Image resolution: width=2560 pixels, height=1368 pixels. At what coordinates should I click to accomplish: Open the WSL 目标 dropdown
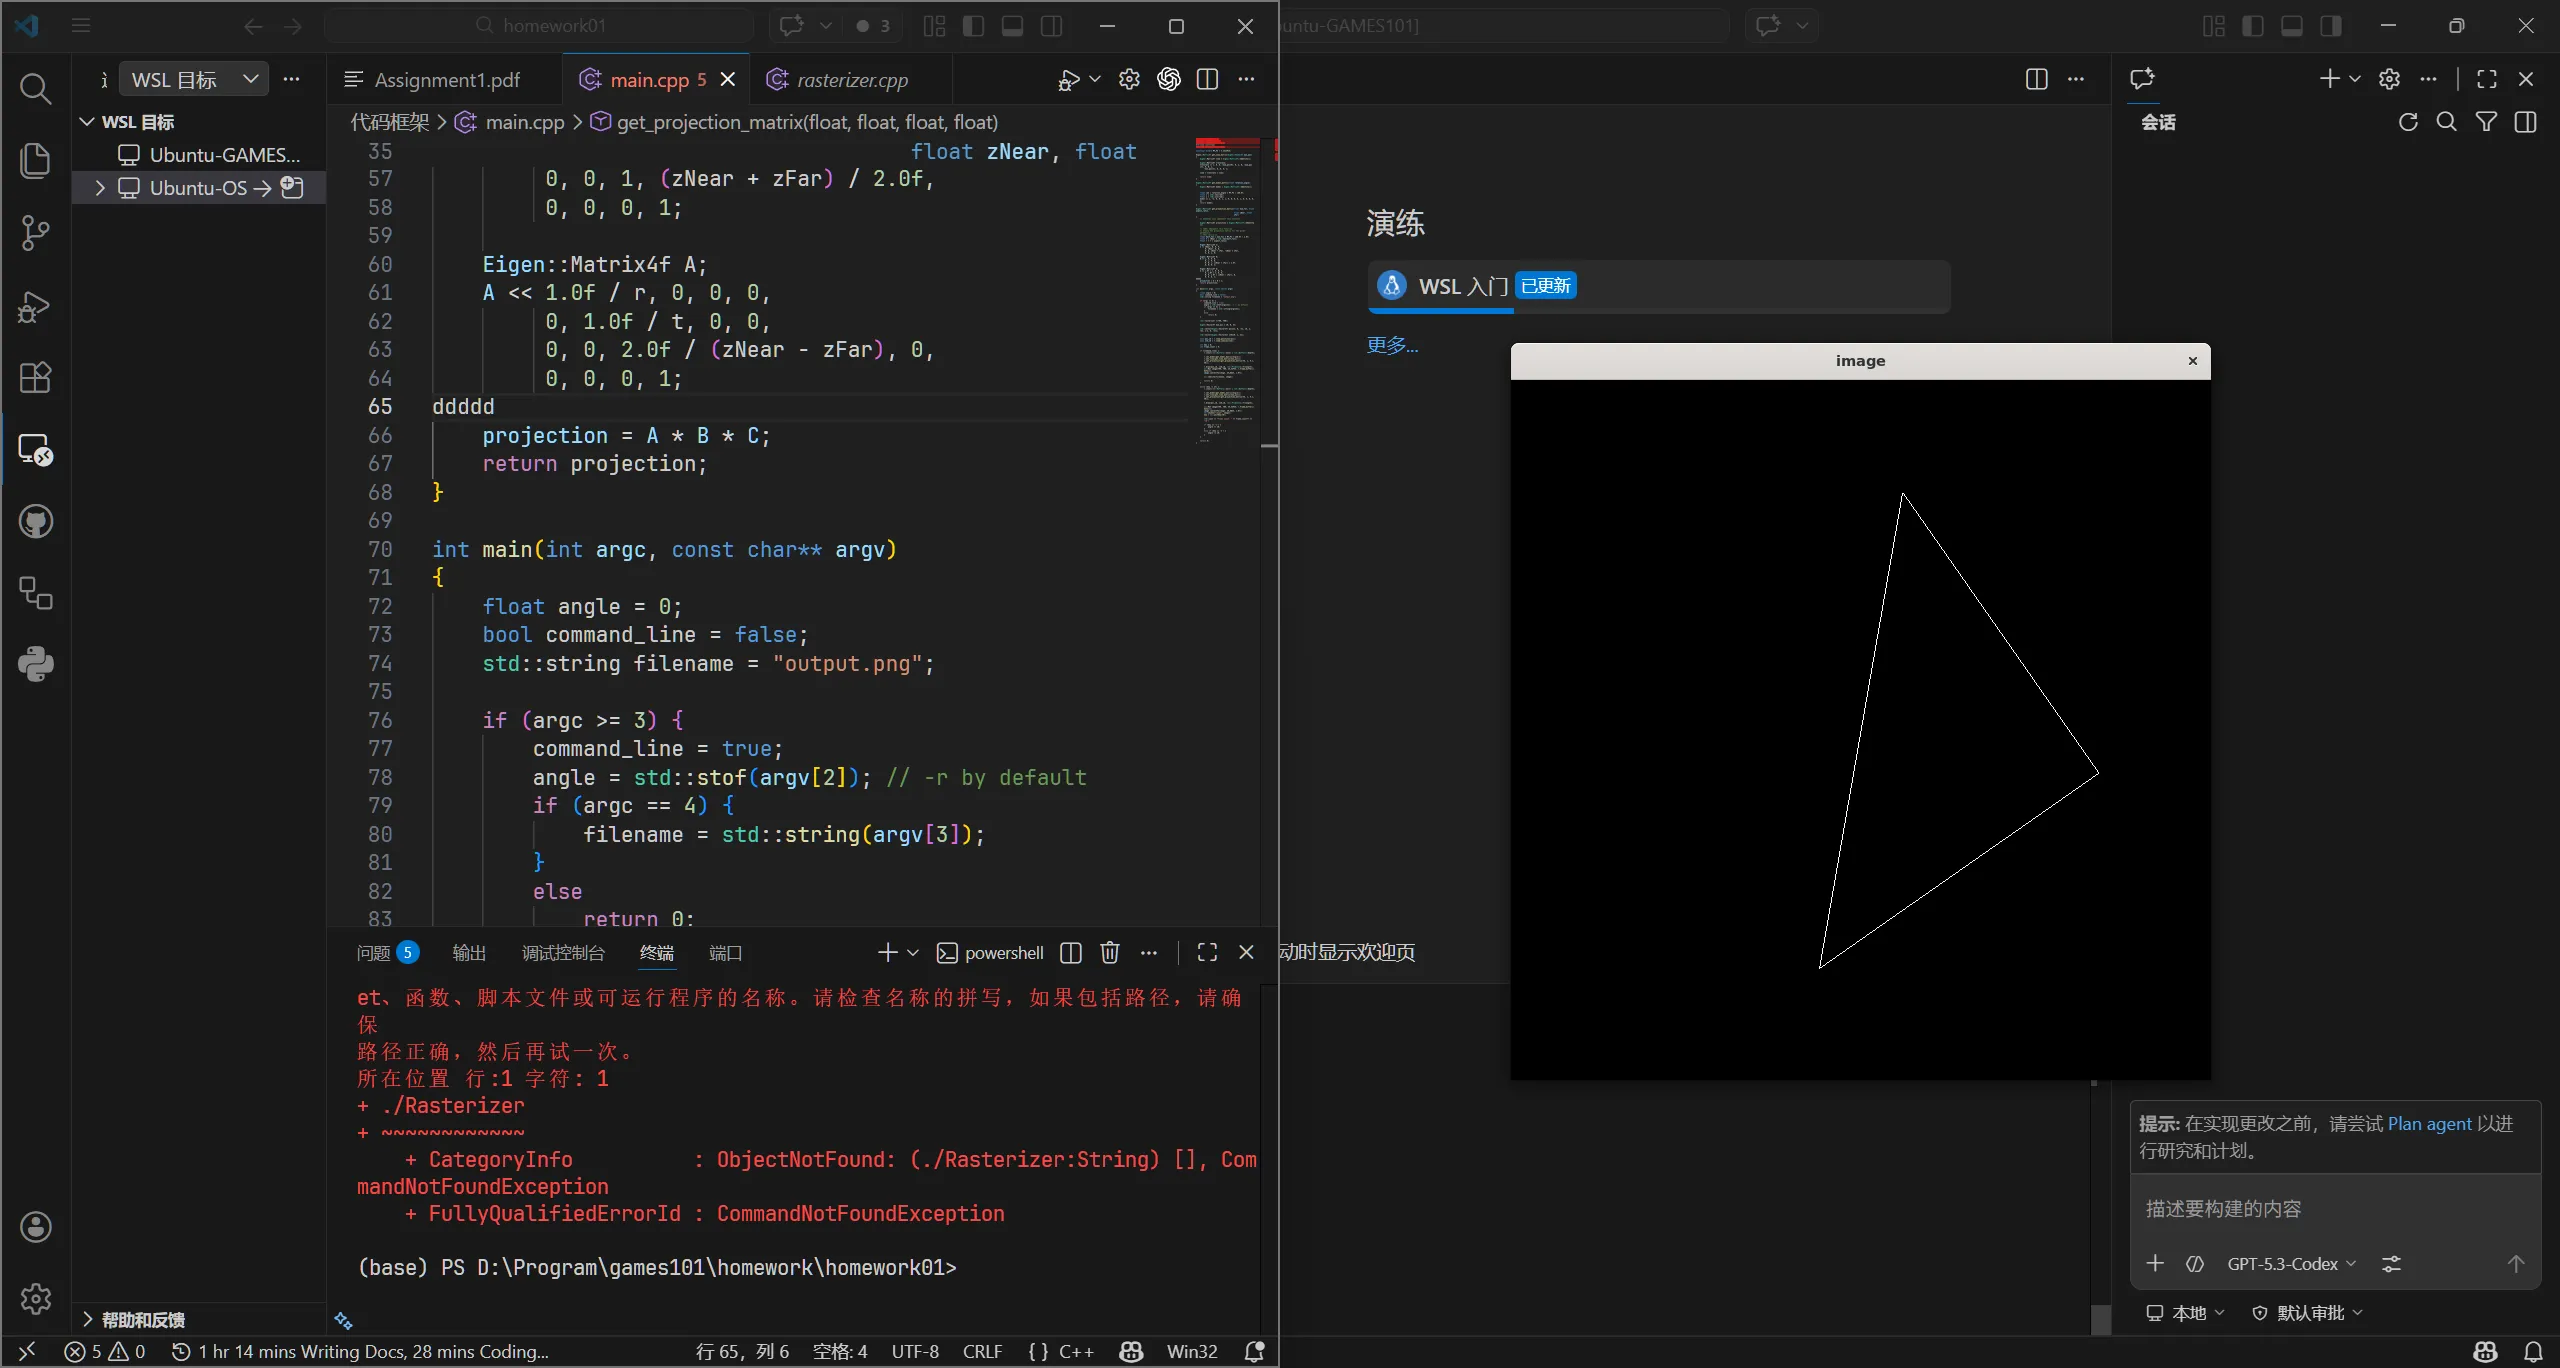[194, 79]
